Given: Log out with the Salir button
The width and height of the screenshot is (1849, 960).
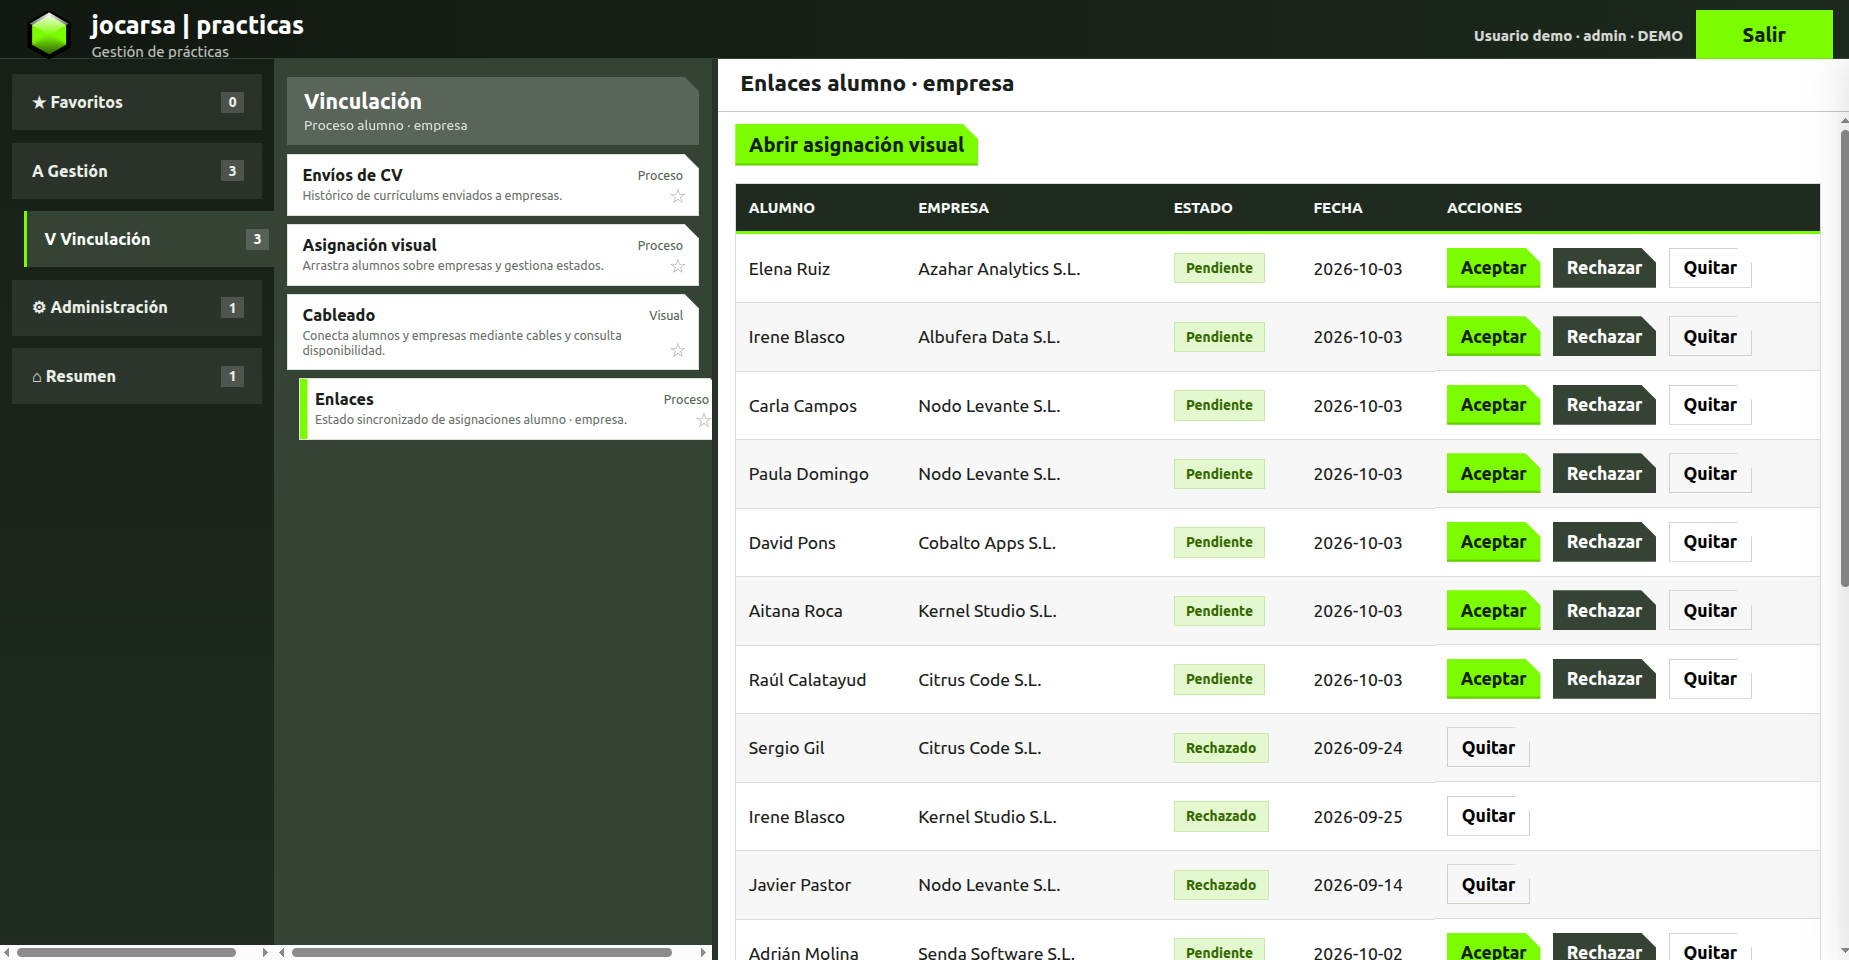Looking at the screenshot, I should pos(1764,35).
